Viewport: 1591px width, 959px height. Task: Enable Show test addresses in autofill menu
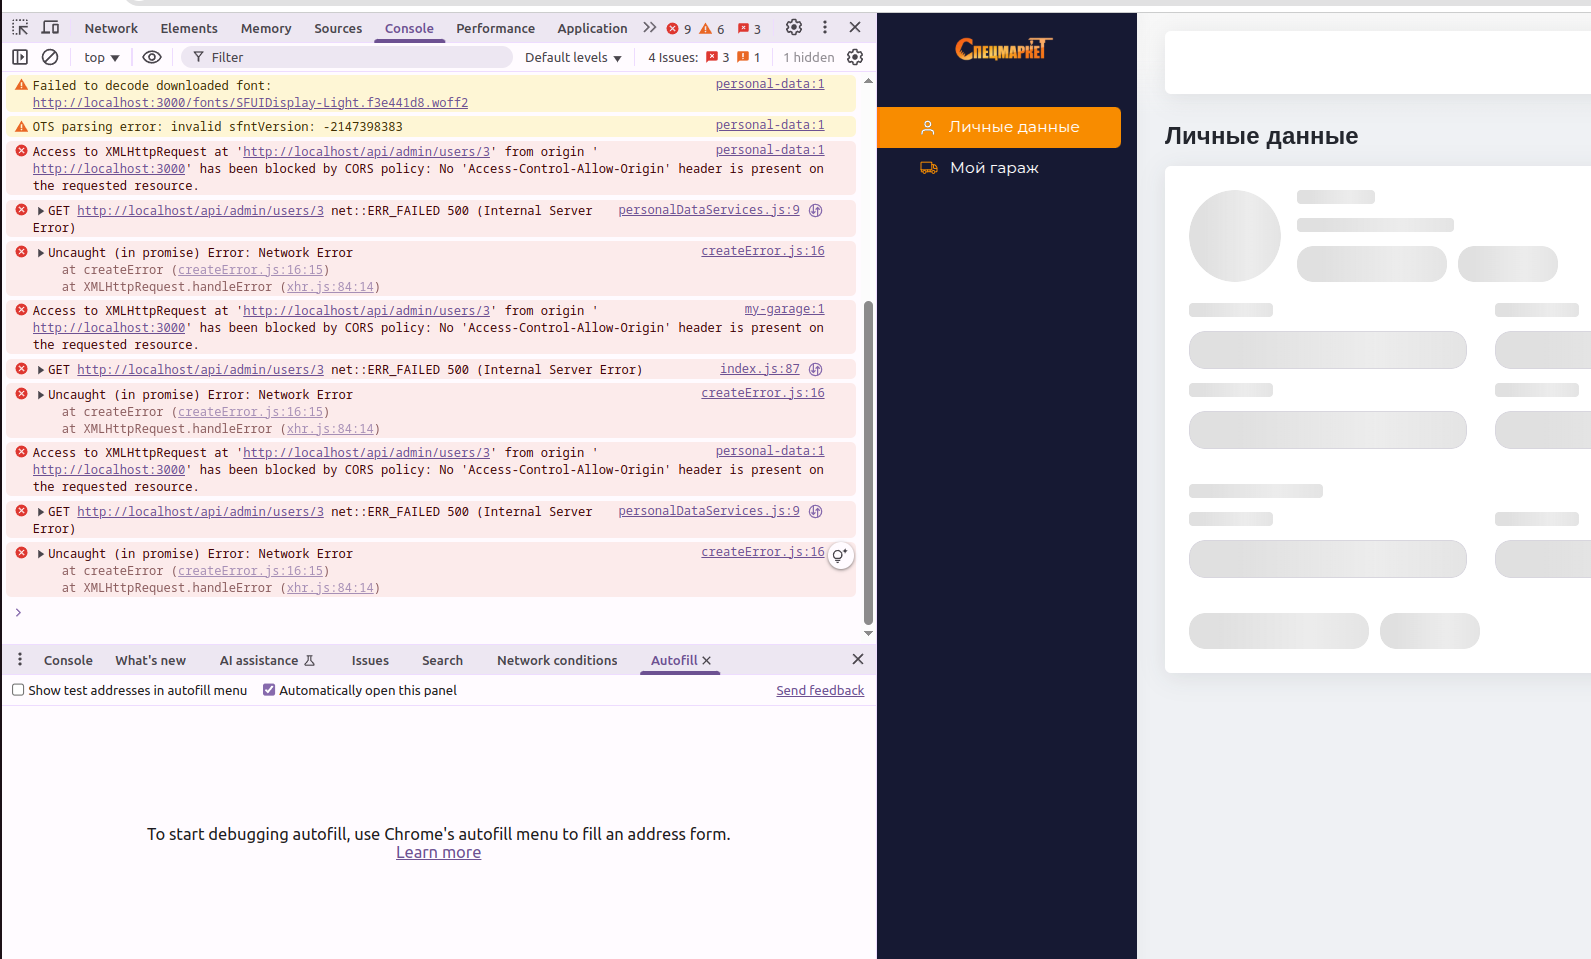18,690
